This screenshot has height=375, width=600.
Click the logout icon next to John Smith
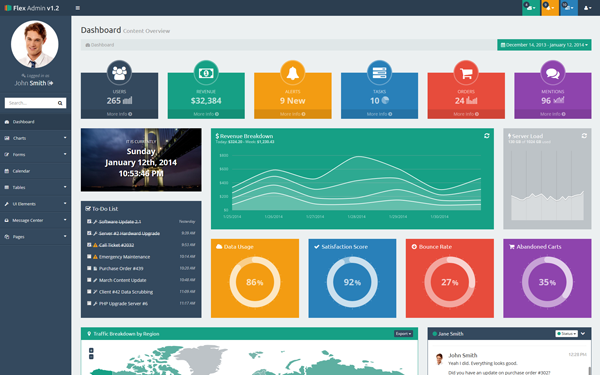[x=51, y=83]
